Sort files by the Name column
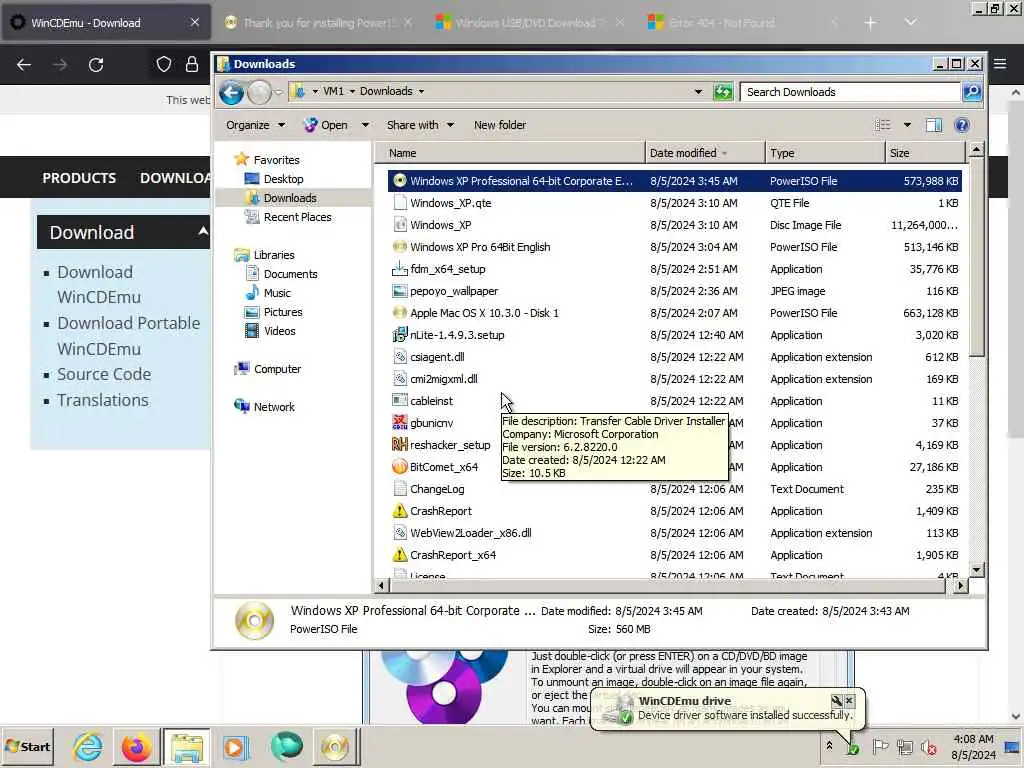 pos(509,153)
